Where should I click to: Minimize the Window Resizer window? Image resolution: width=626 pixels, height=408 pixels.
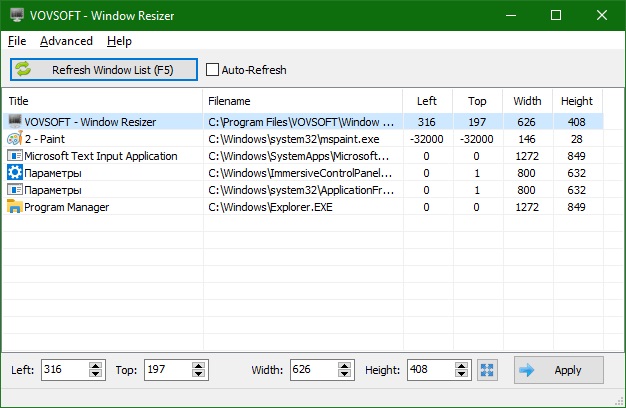pos(511,15)
